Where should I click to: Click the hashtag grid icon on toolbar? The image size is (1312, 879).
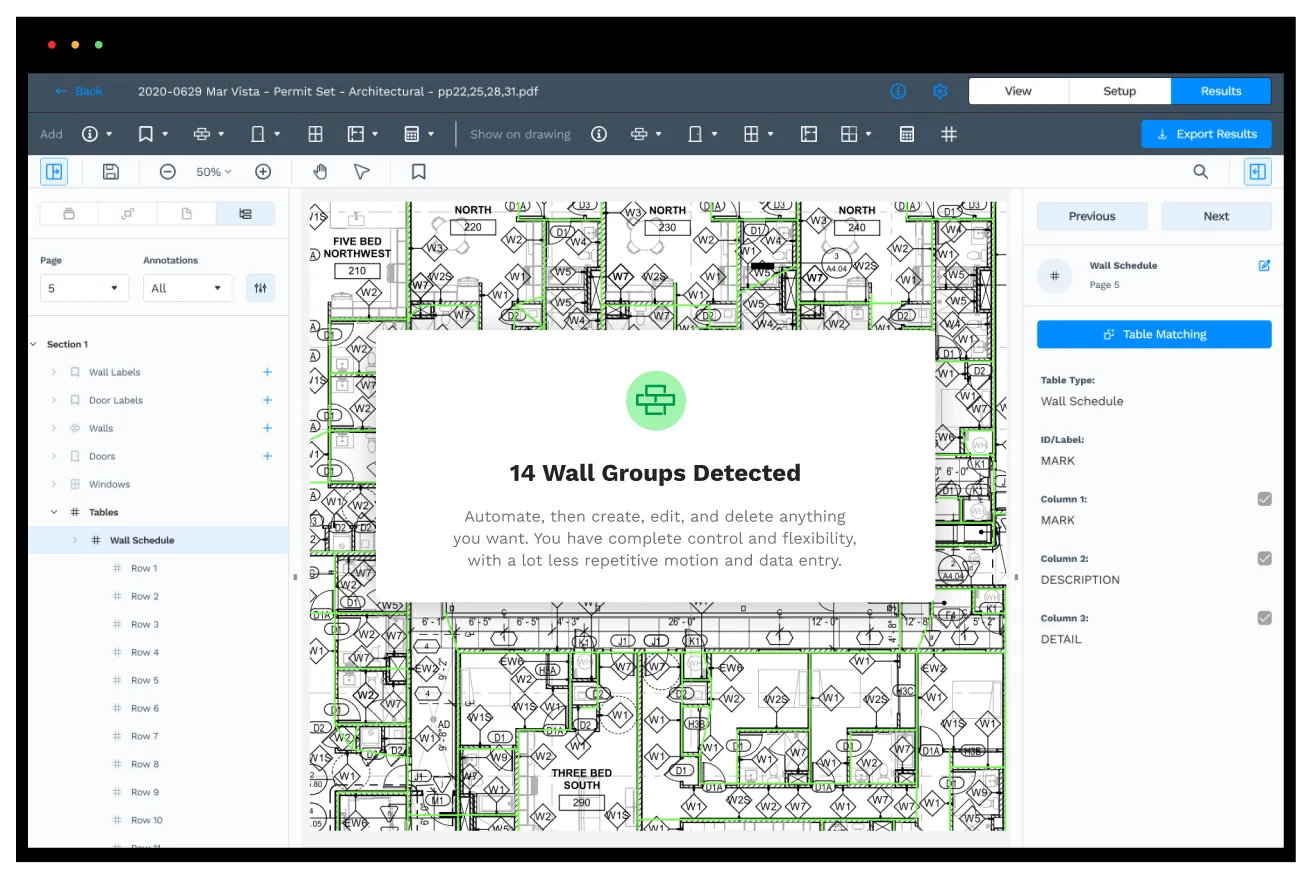coord(948,133)
